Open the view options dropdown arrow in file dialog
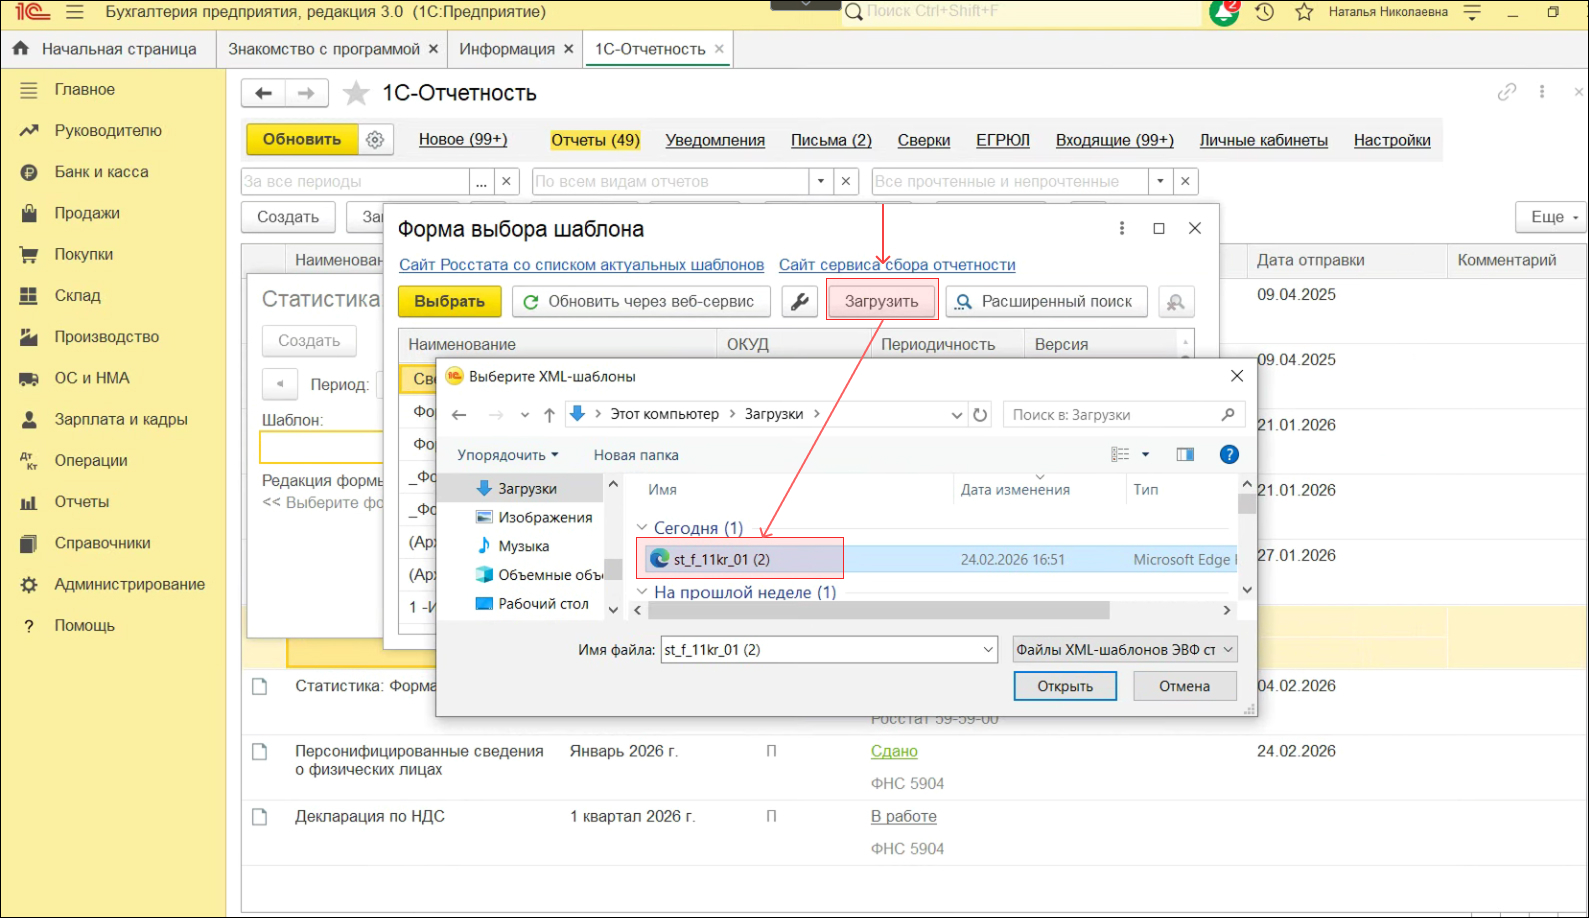Viewport: 1589px width, 918px height. tap(1146, 455)
